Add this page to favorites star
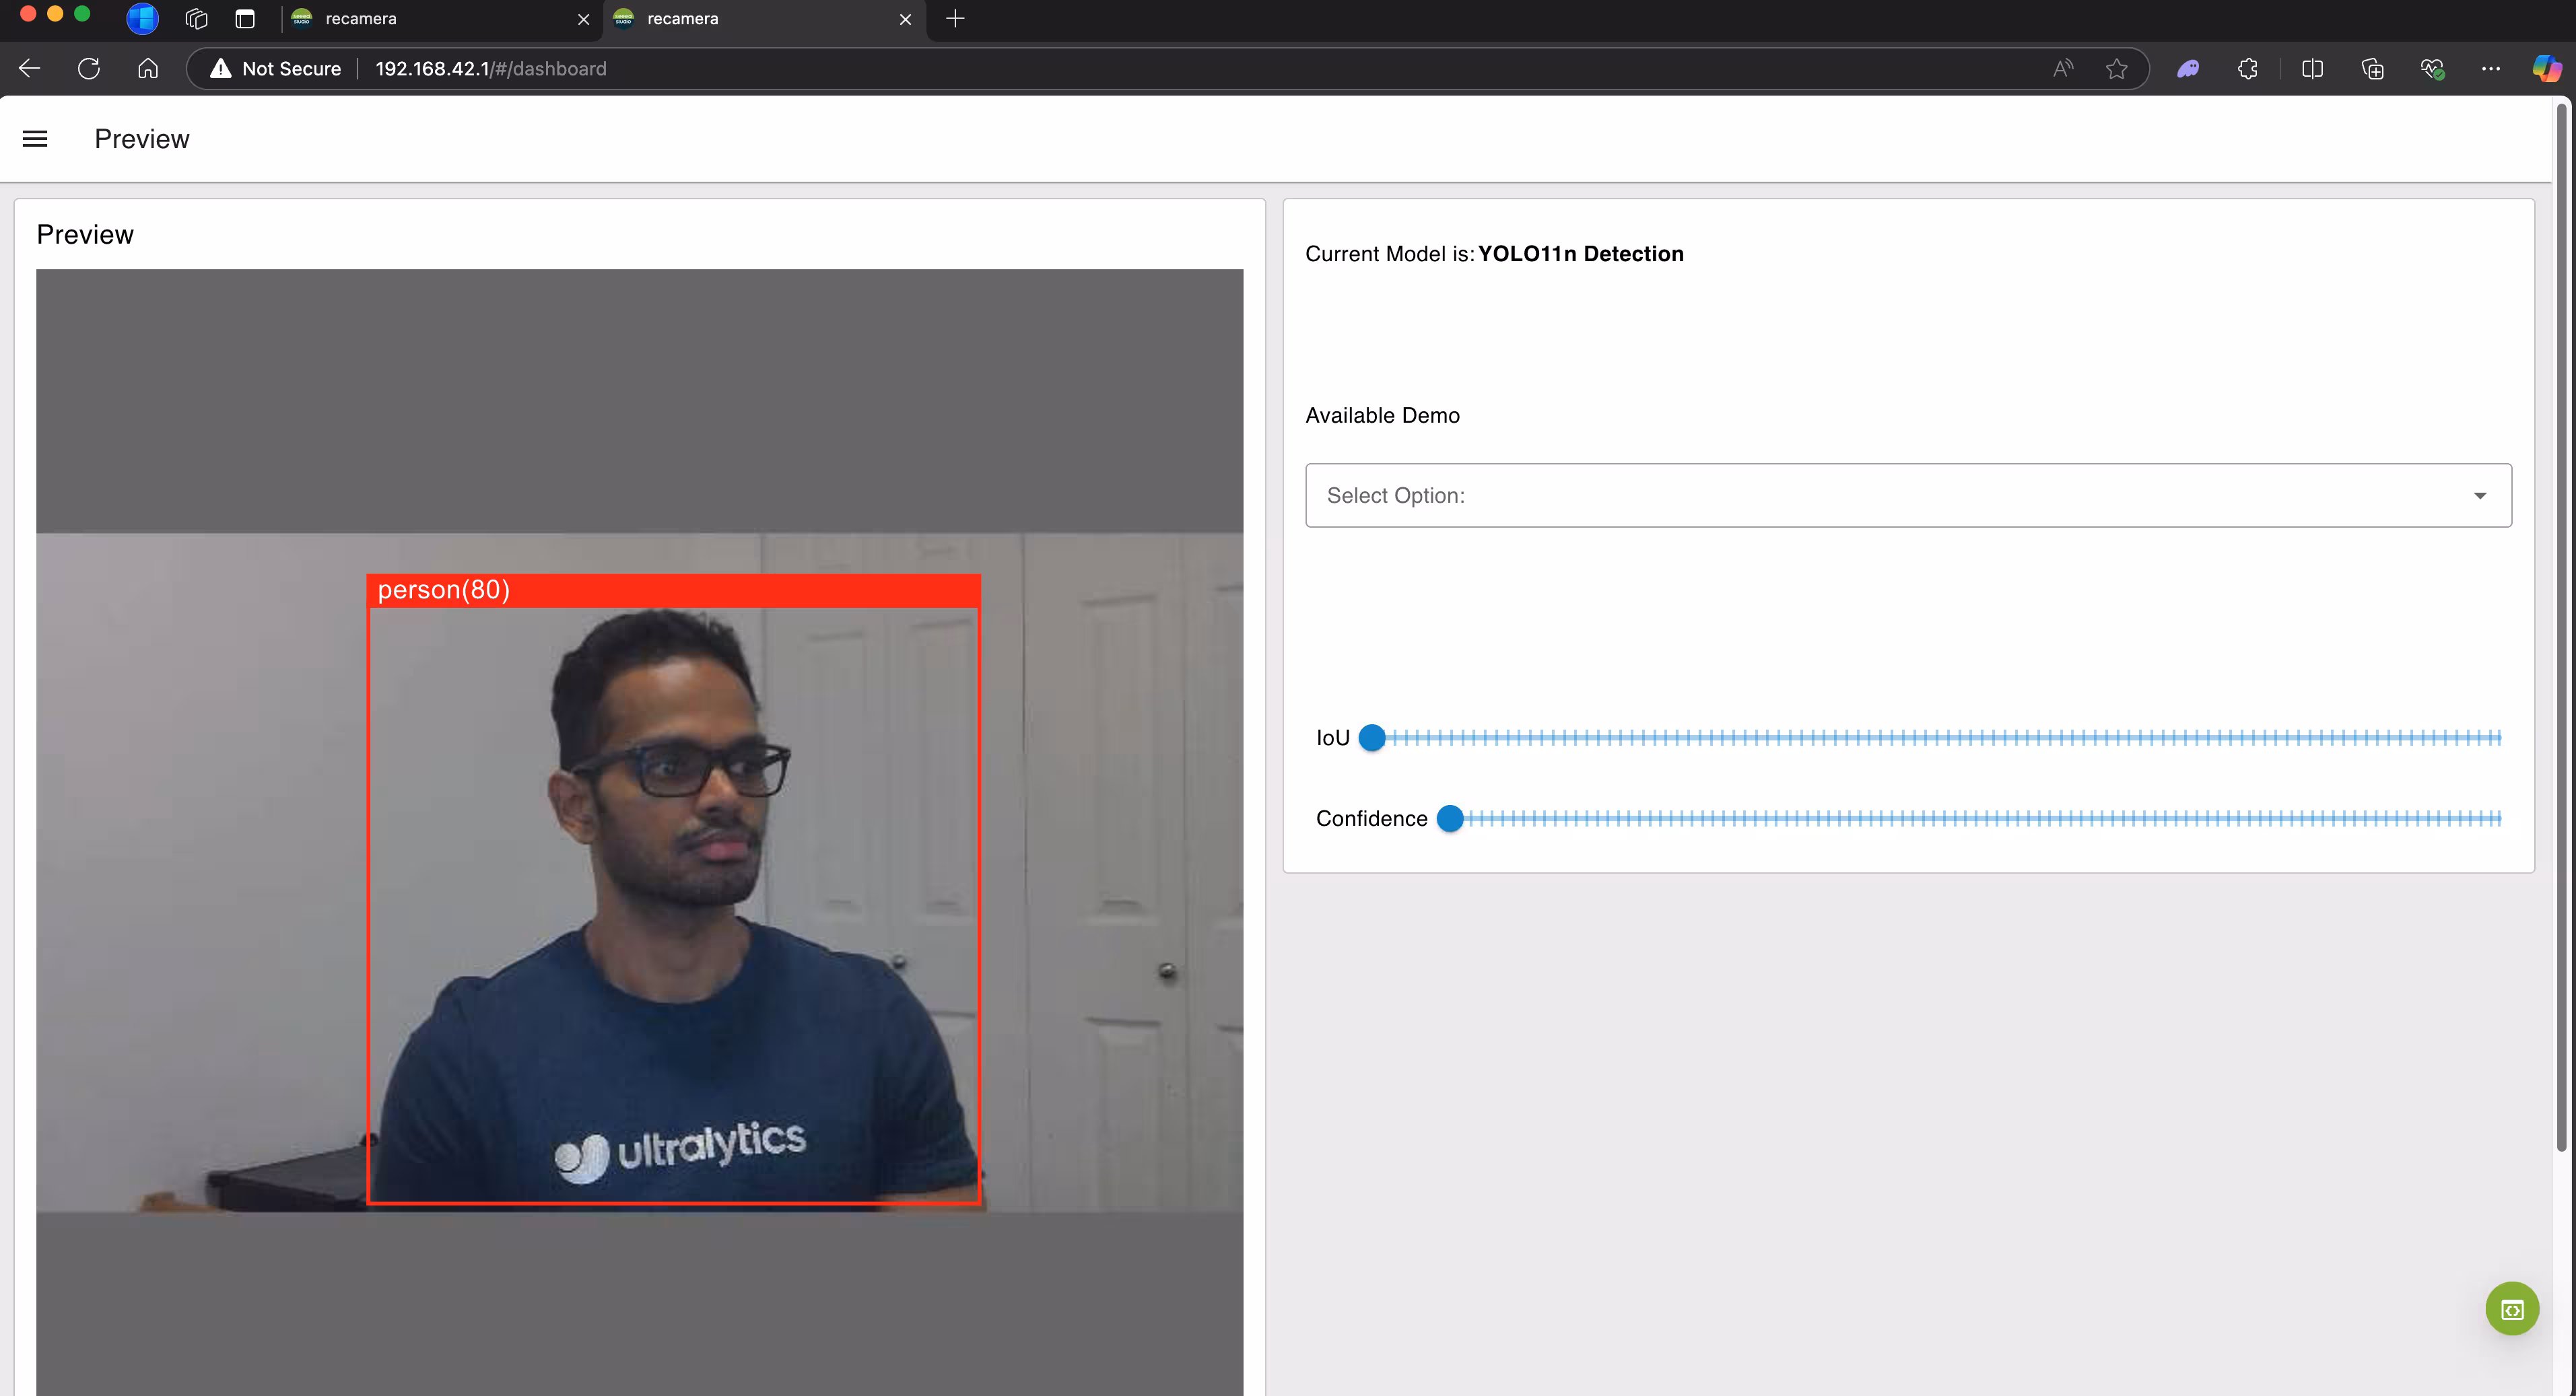The width and height of the screenshot is (2576, 1396). pyautogui.click(x=2116, y=68)
